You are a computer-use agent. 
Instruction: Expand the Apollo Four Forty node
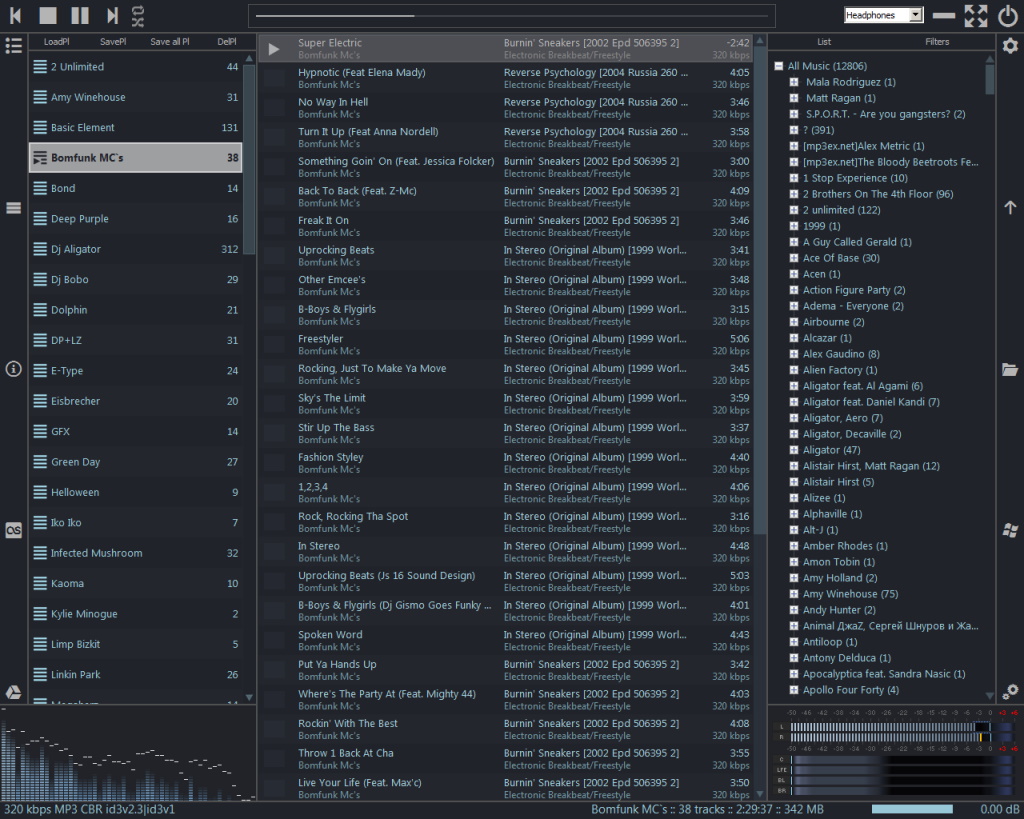tap(794, 690)
